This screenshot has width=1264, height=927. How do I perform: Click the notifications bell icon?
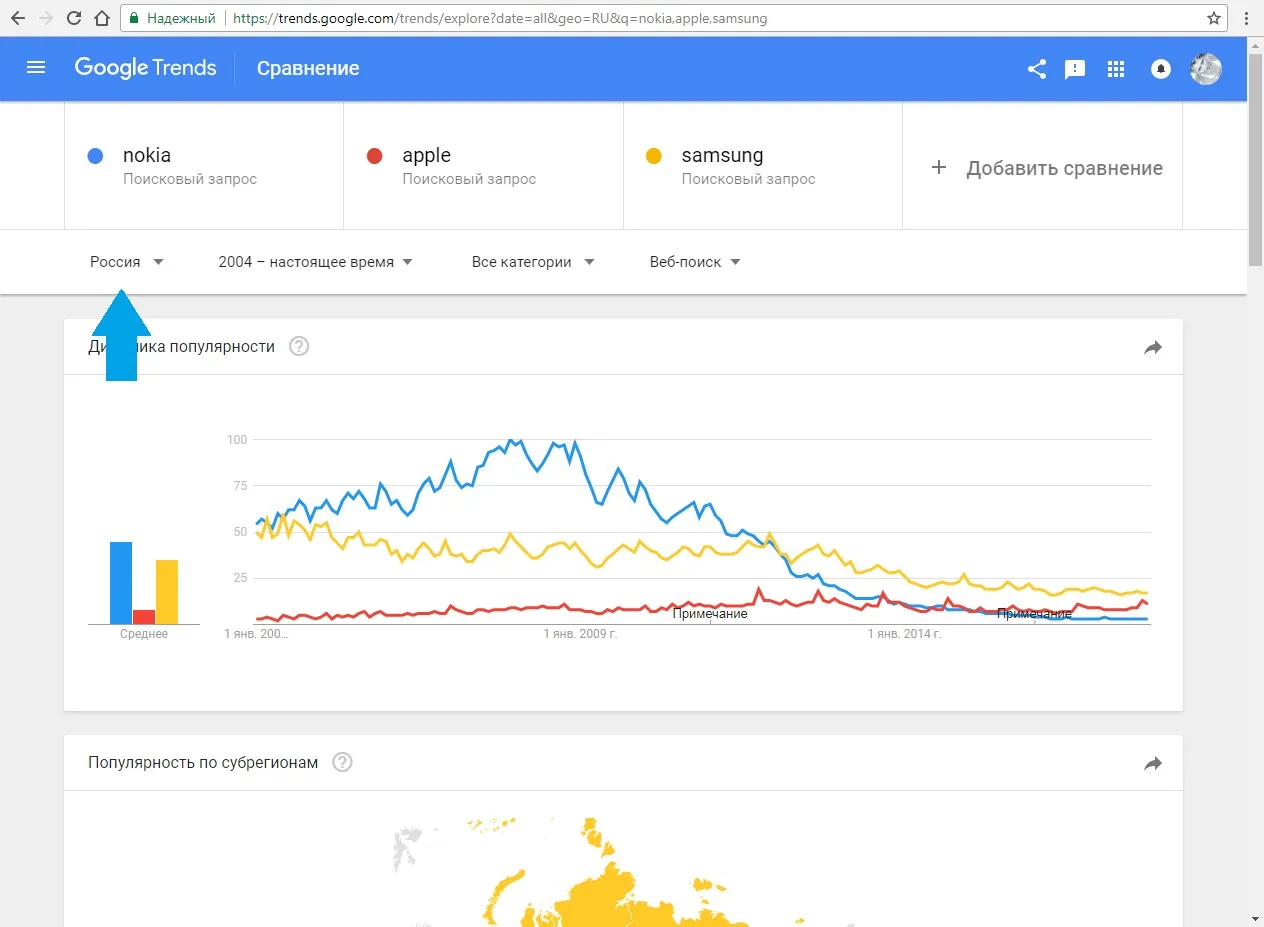1161,69
